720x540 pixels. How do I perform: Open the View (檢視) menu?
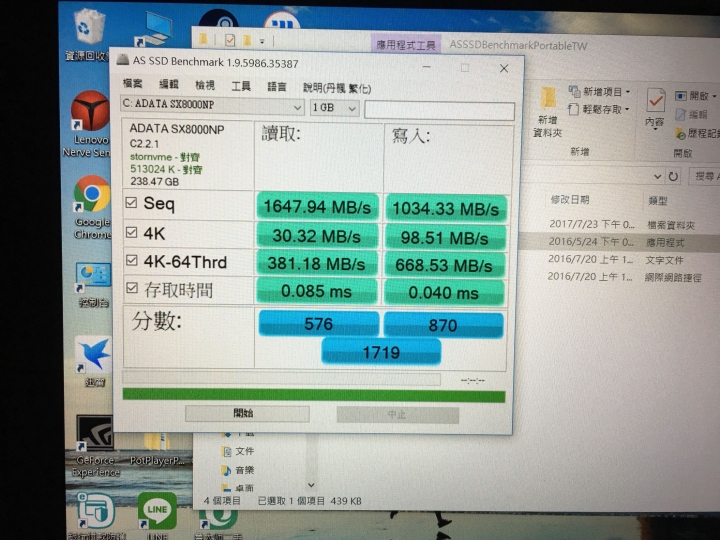tap(205, 85)
